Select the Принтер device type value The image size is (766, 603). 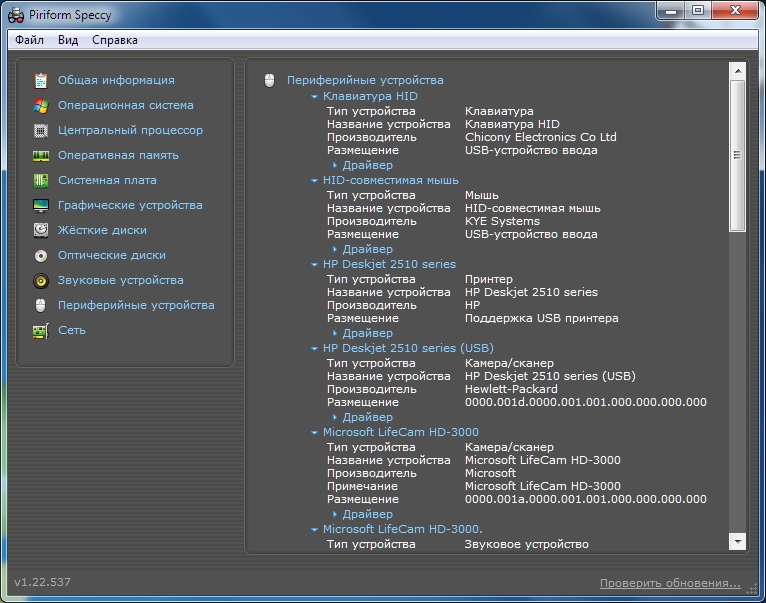click(x=489, y=280)
